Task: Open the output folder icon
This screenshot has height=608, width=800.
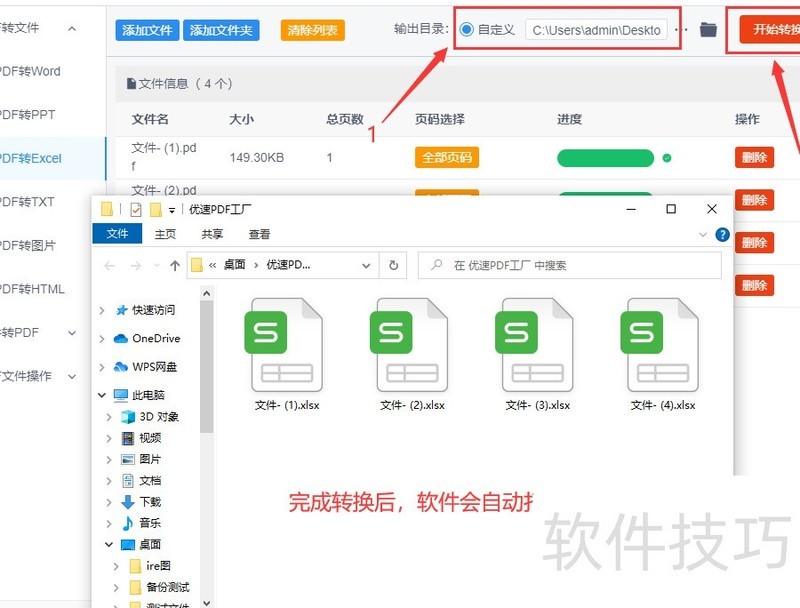Action: [708, 30]
